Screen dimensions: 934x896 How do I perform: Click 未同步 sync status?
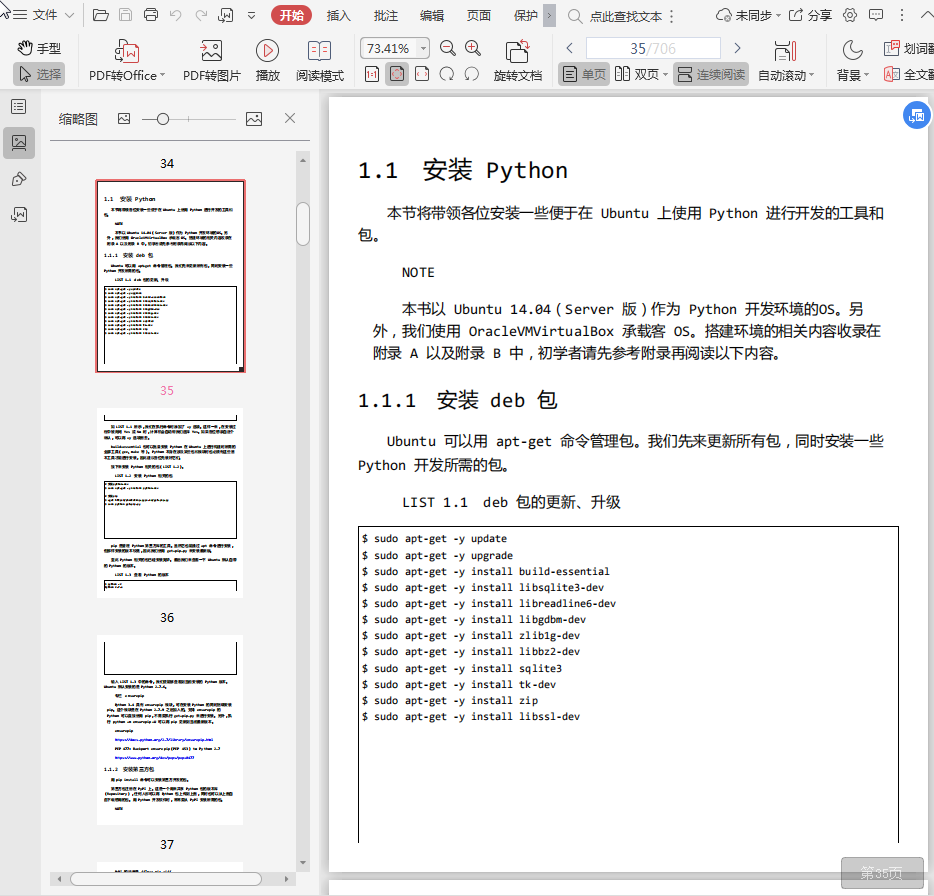748,15
